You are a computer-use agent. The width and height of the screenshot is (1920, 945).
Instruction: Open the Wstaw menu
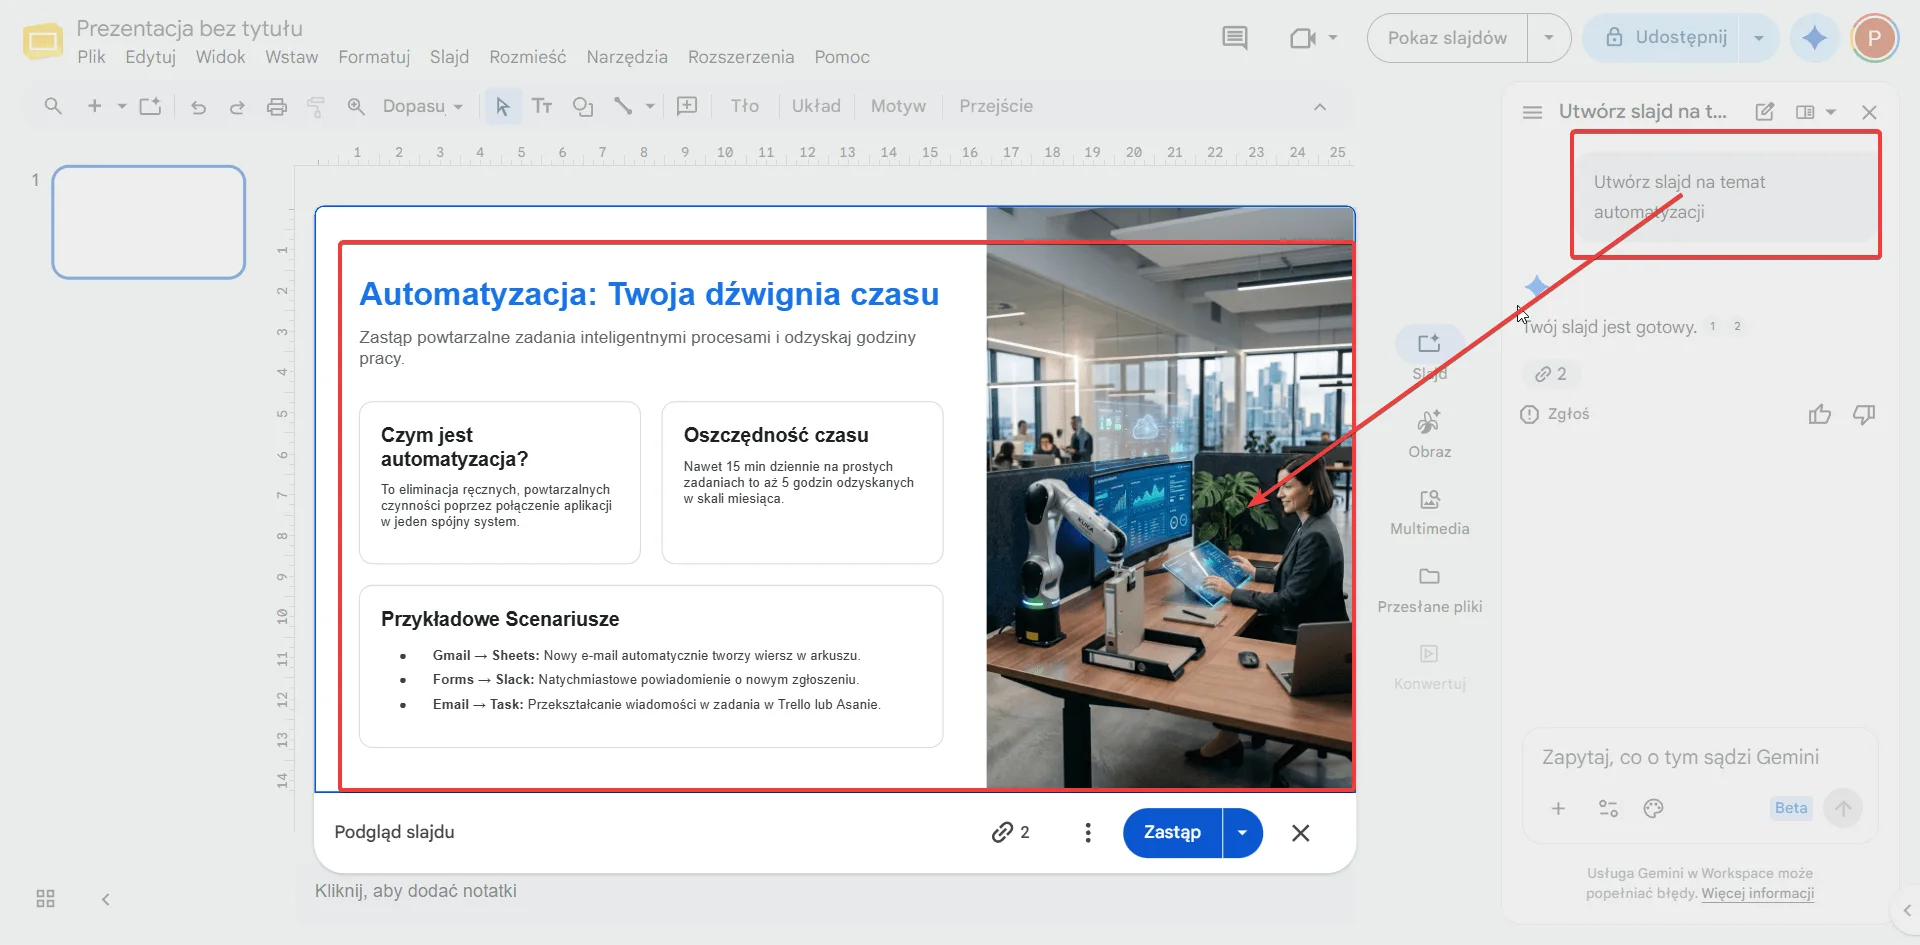point(292,57)
